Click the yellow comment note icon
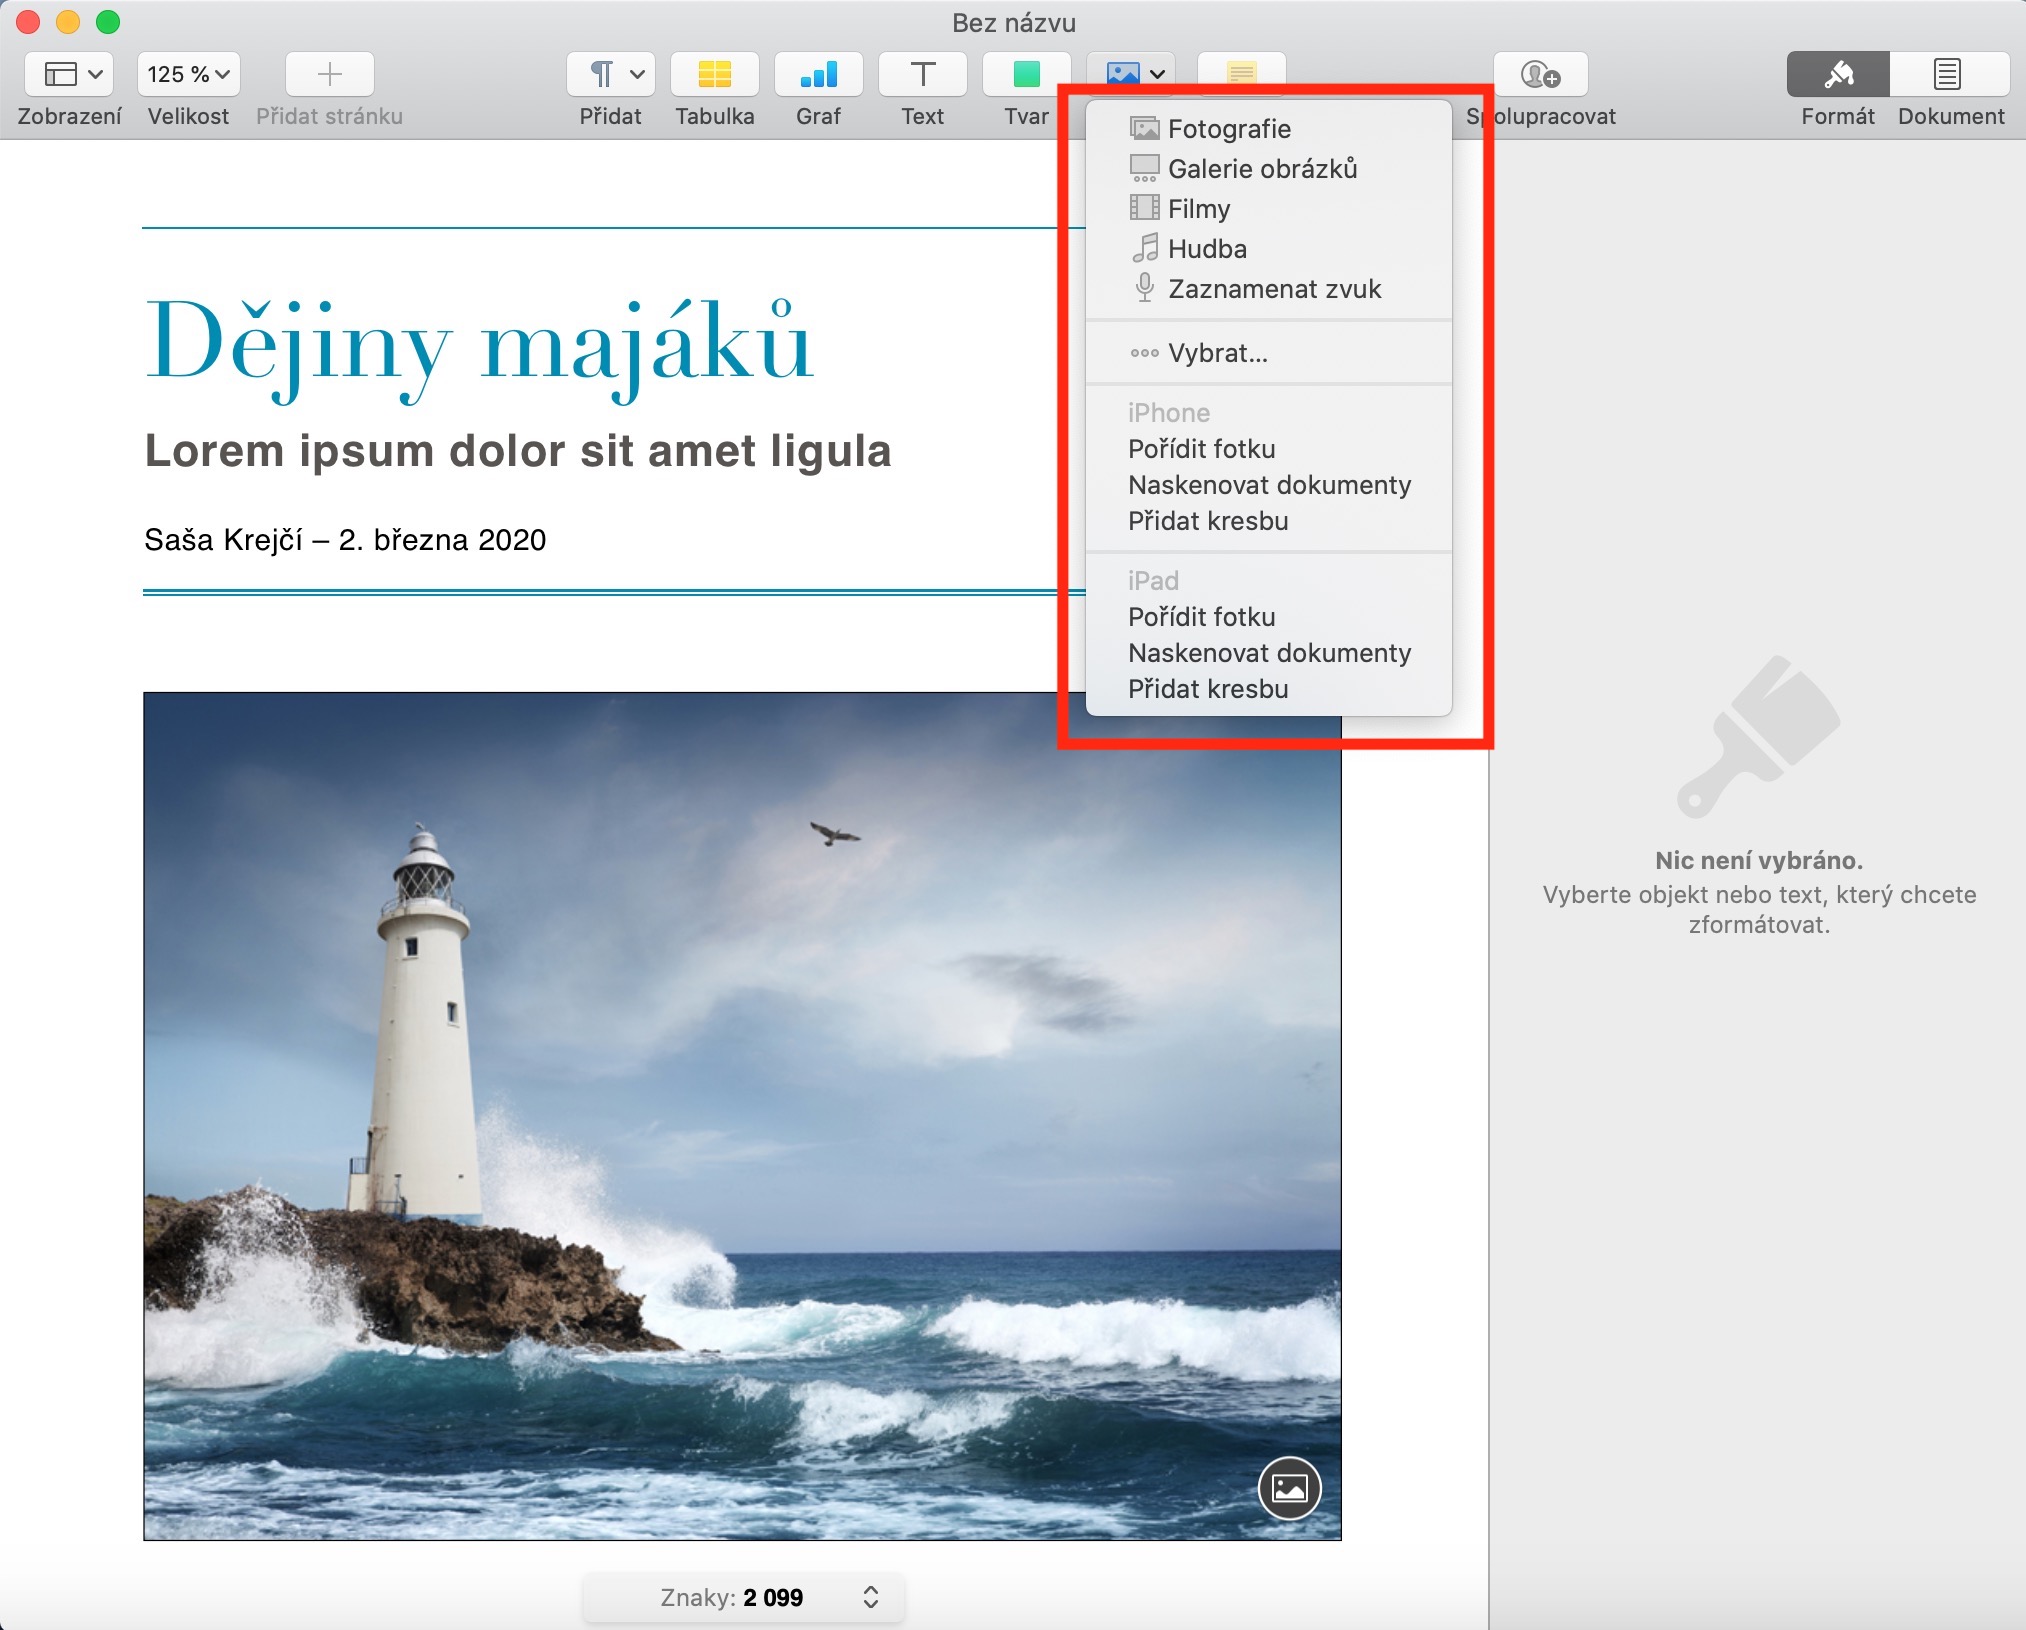This screenshot has height=1630, width=2026. click(x=1241, y=68)
